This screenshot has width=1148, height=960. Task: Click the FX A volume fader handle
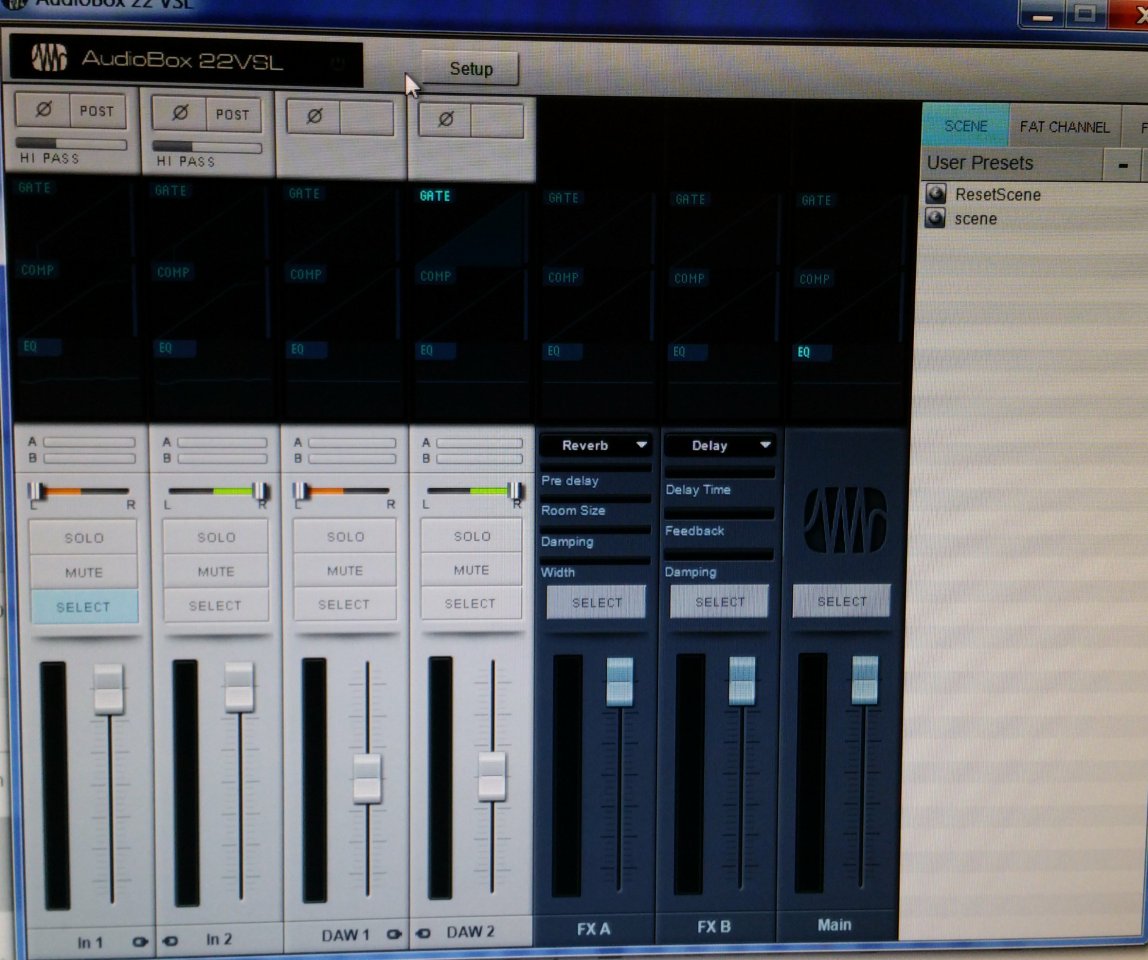pos(619,682)
